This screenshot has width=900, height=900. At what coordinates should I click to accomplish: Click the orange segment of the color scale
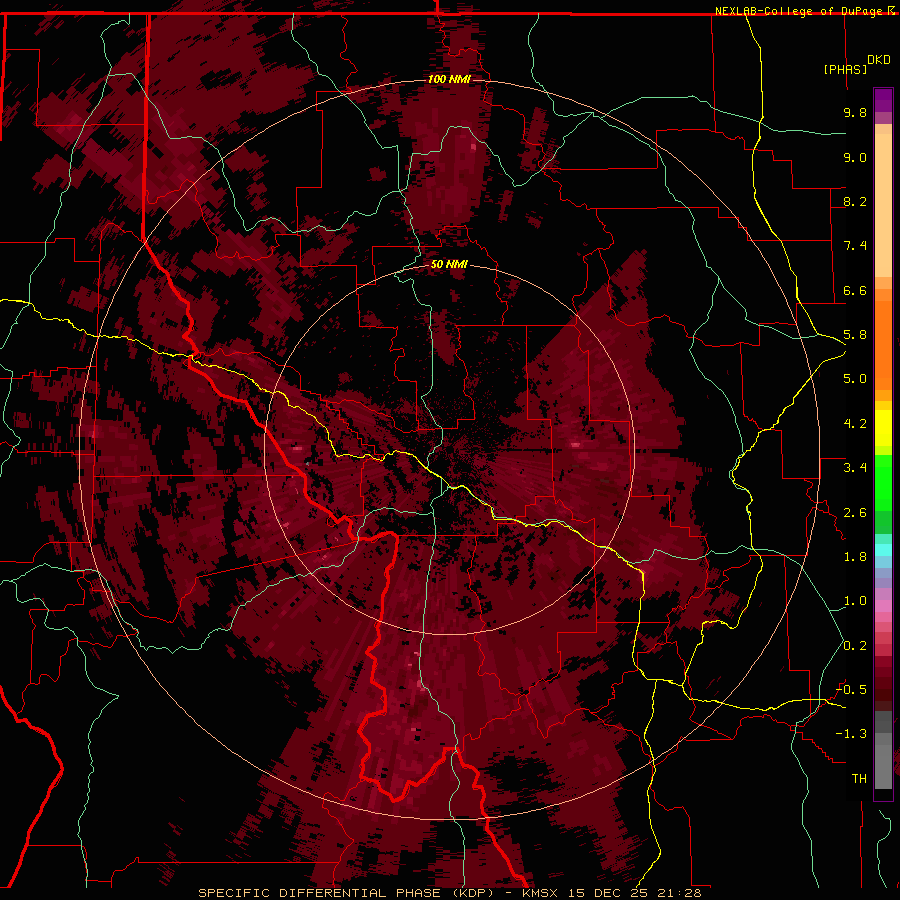[x=883, y=345]
